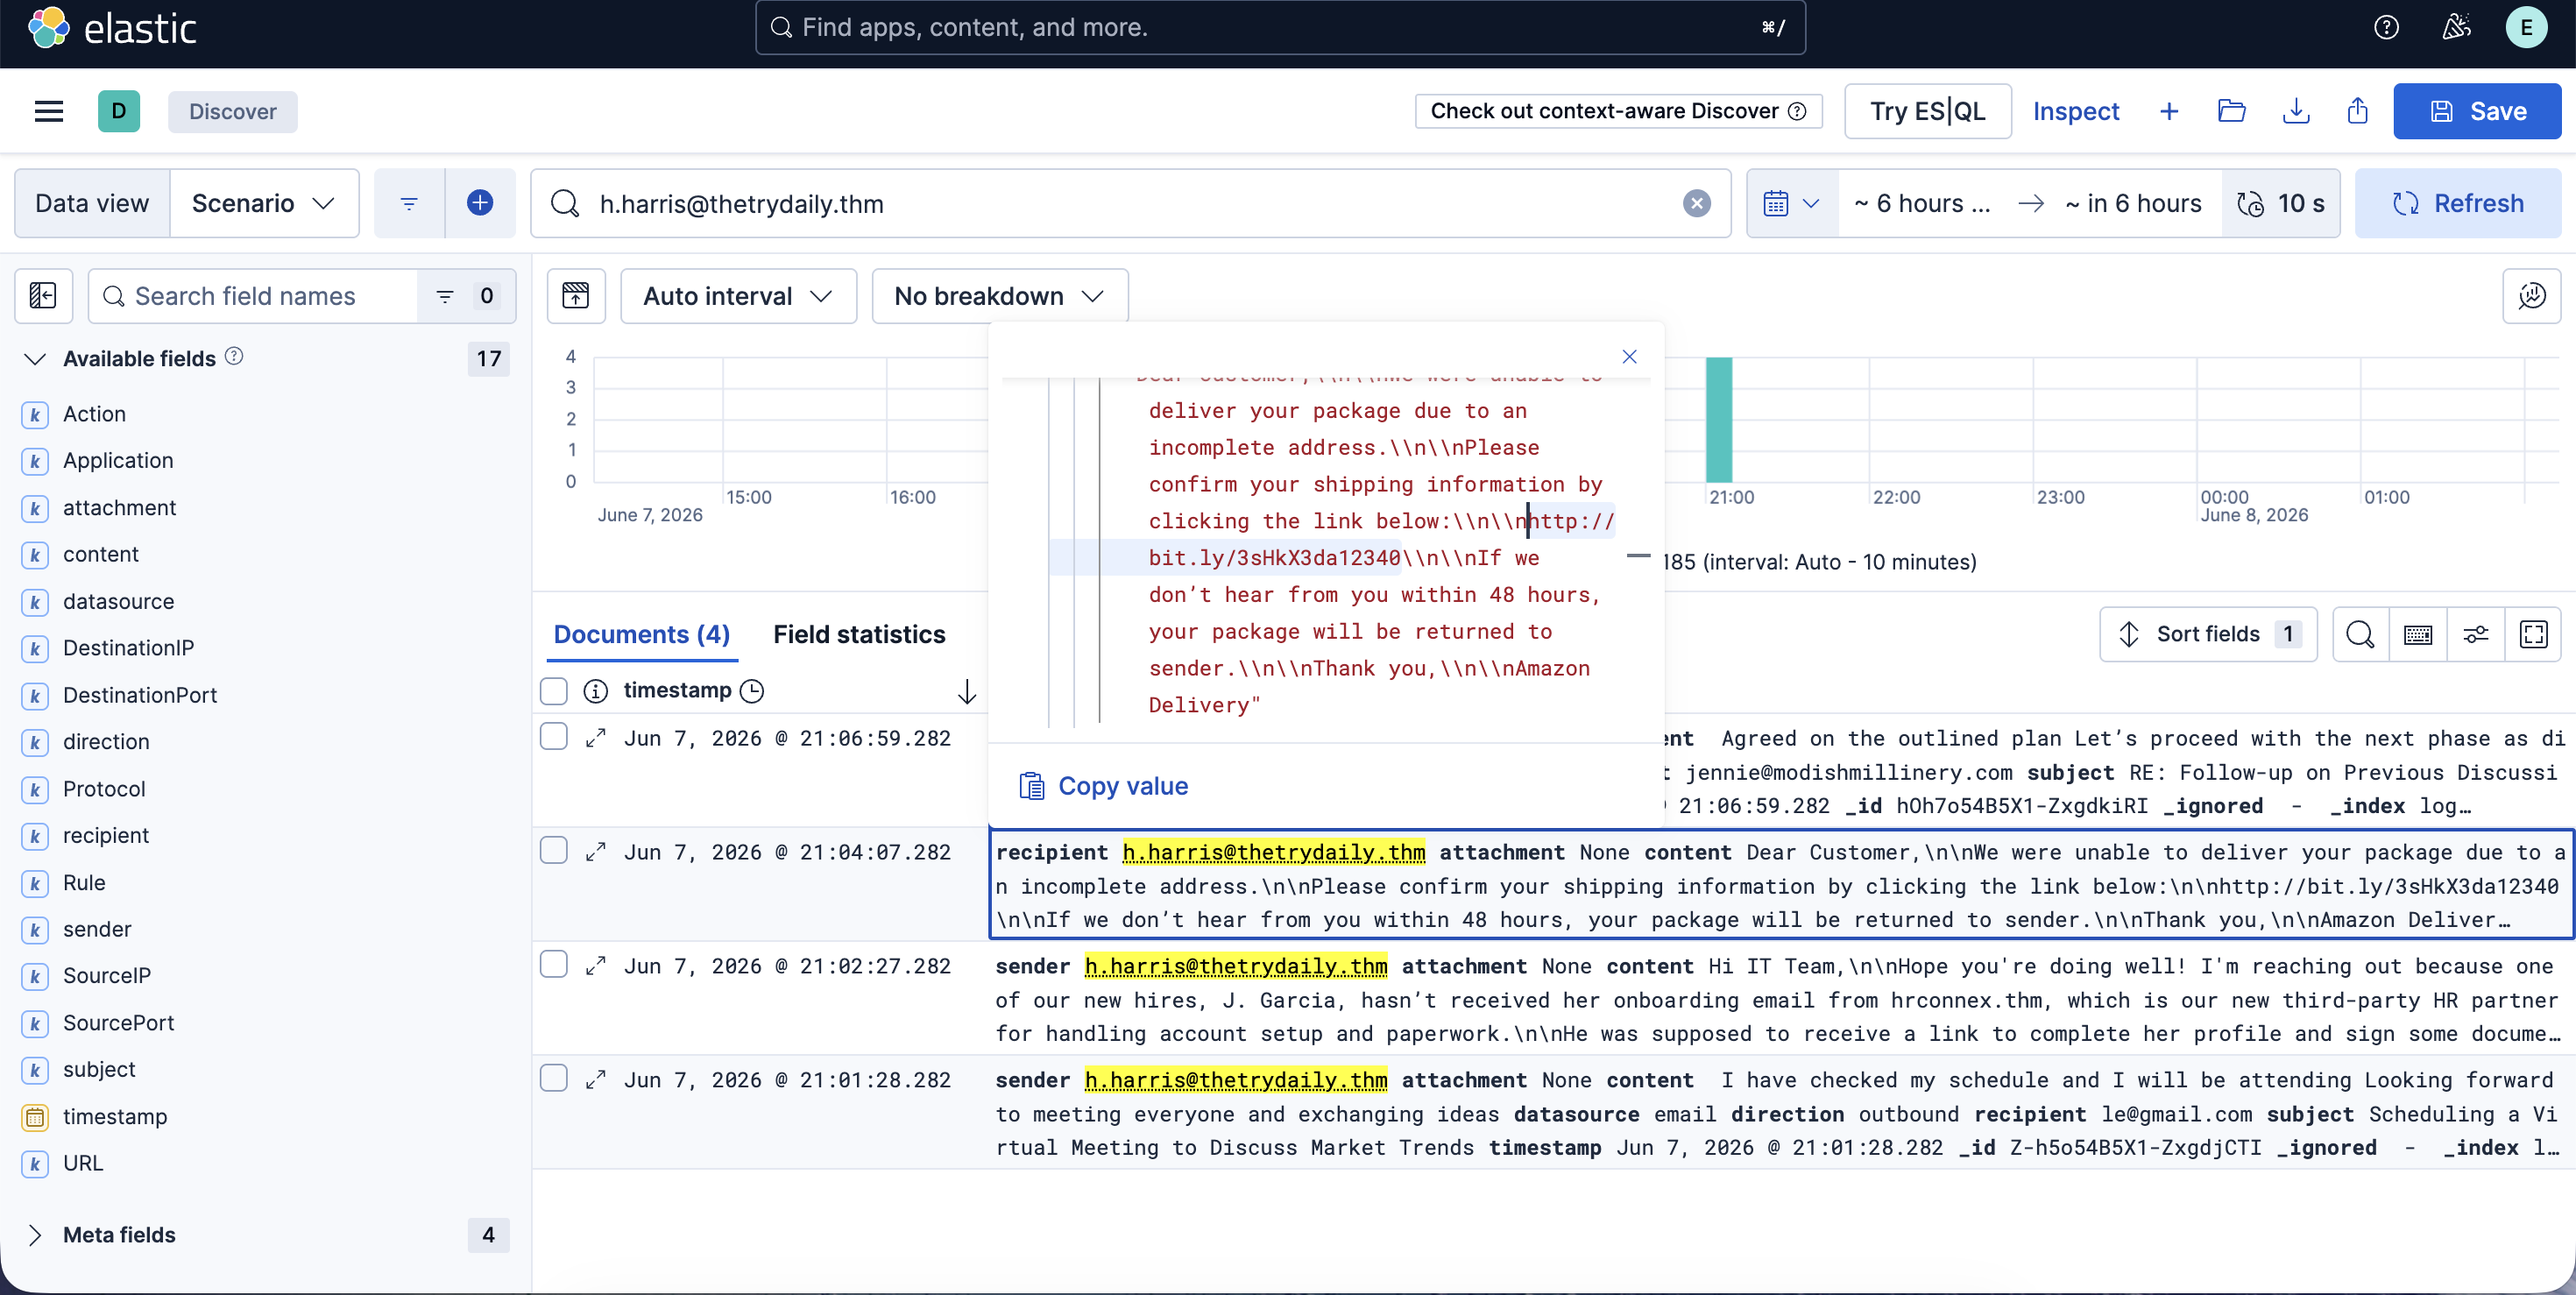
Task: Focus the Find apps global search field
Action: pos(1280,28)
